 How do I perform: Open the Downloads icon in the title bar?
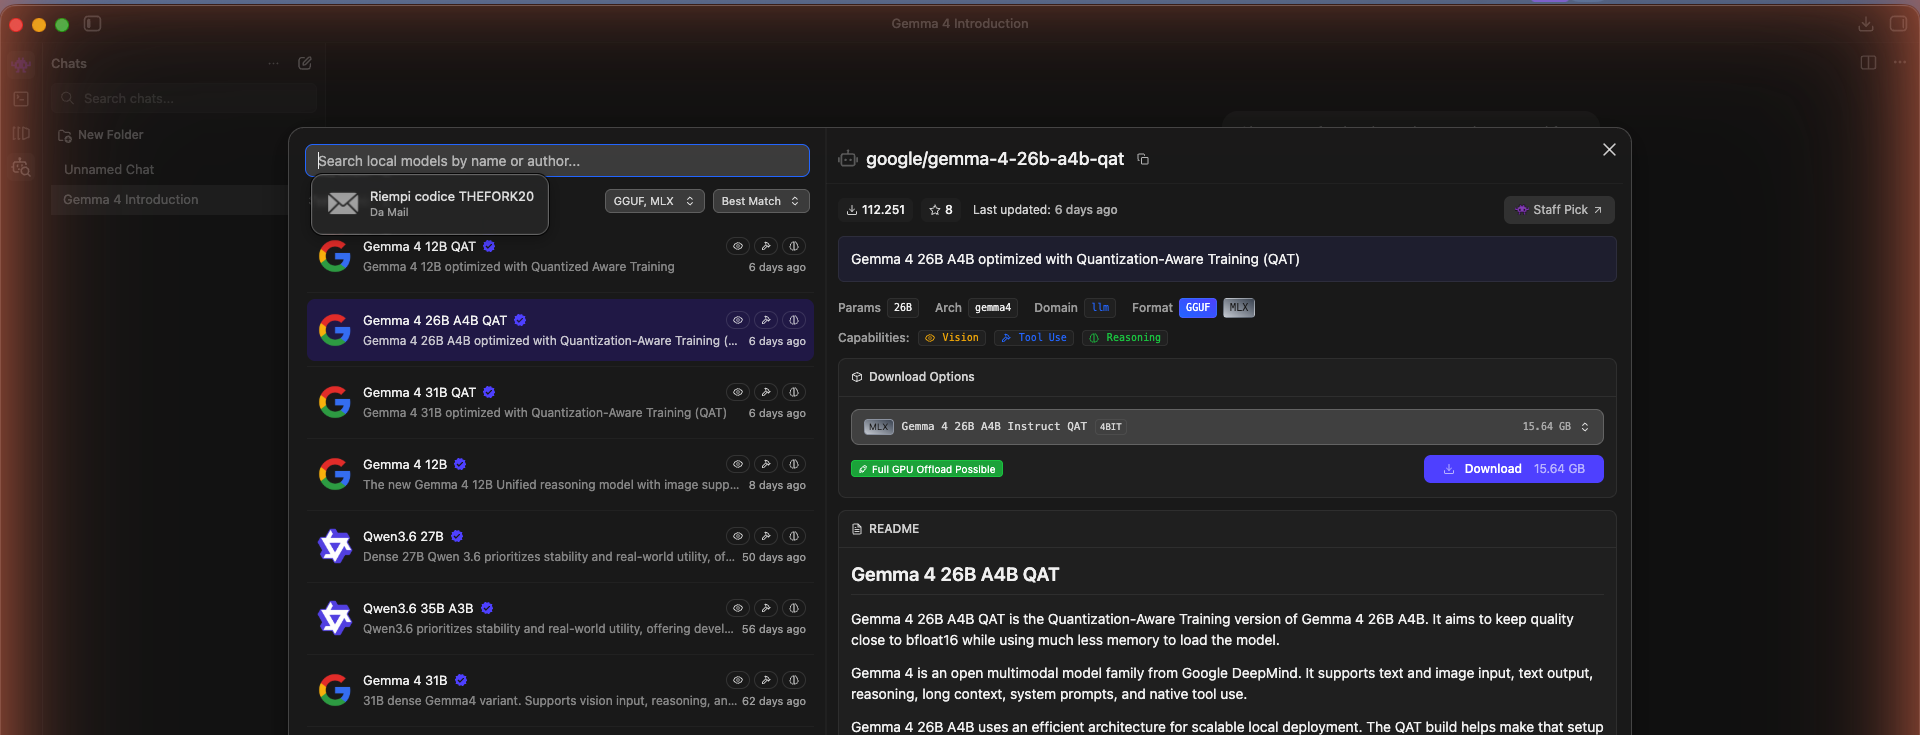(x=1865, y=24)
